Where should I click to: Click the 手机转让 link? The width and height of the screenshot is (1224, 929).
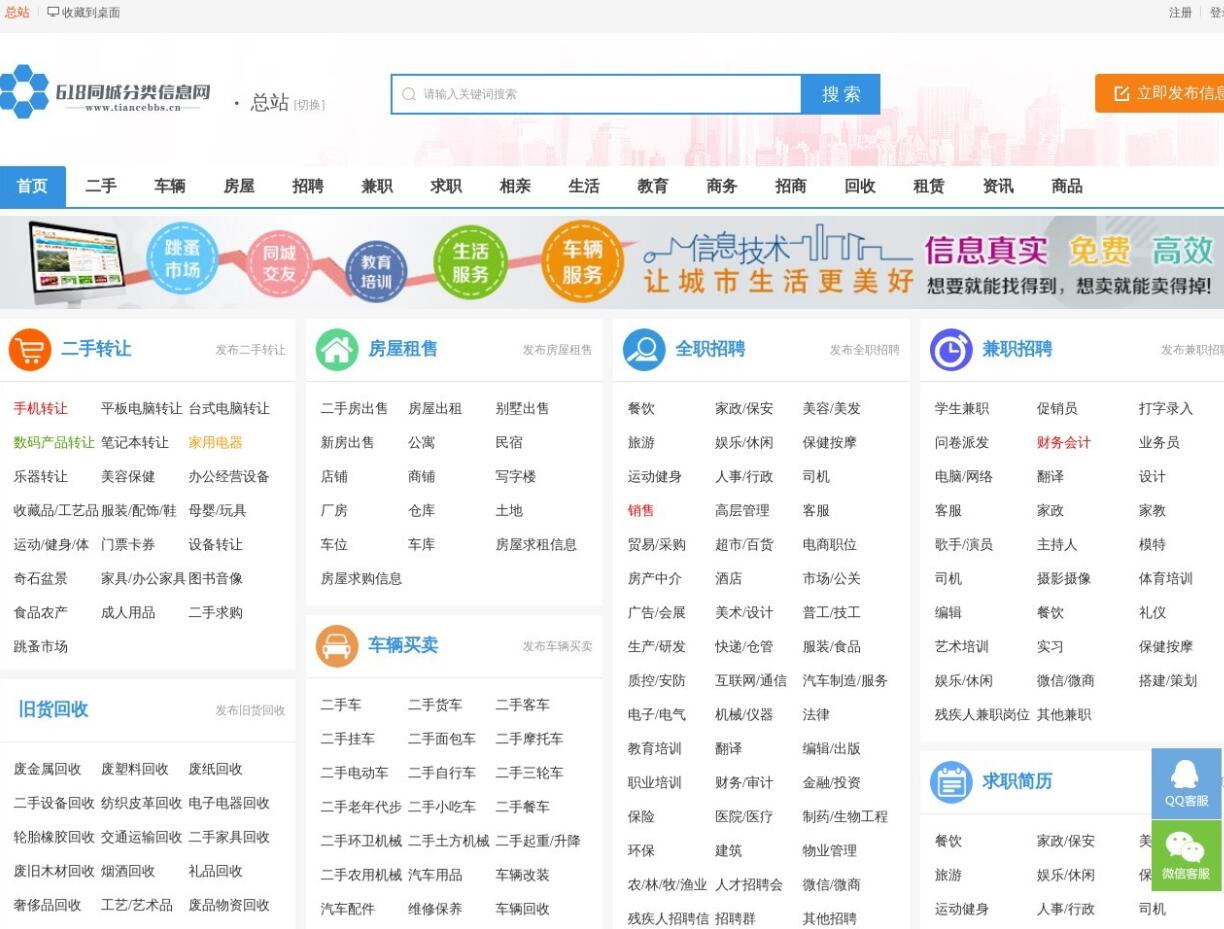pos(41,408)
